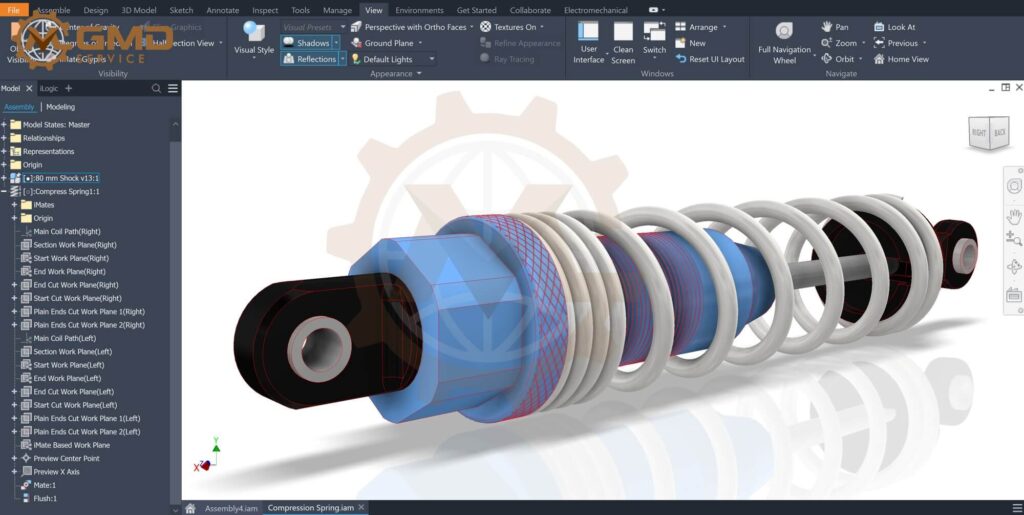Select 80 mm Shock v13:1 component

(61, 178)
